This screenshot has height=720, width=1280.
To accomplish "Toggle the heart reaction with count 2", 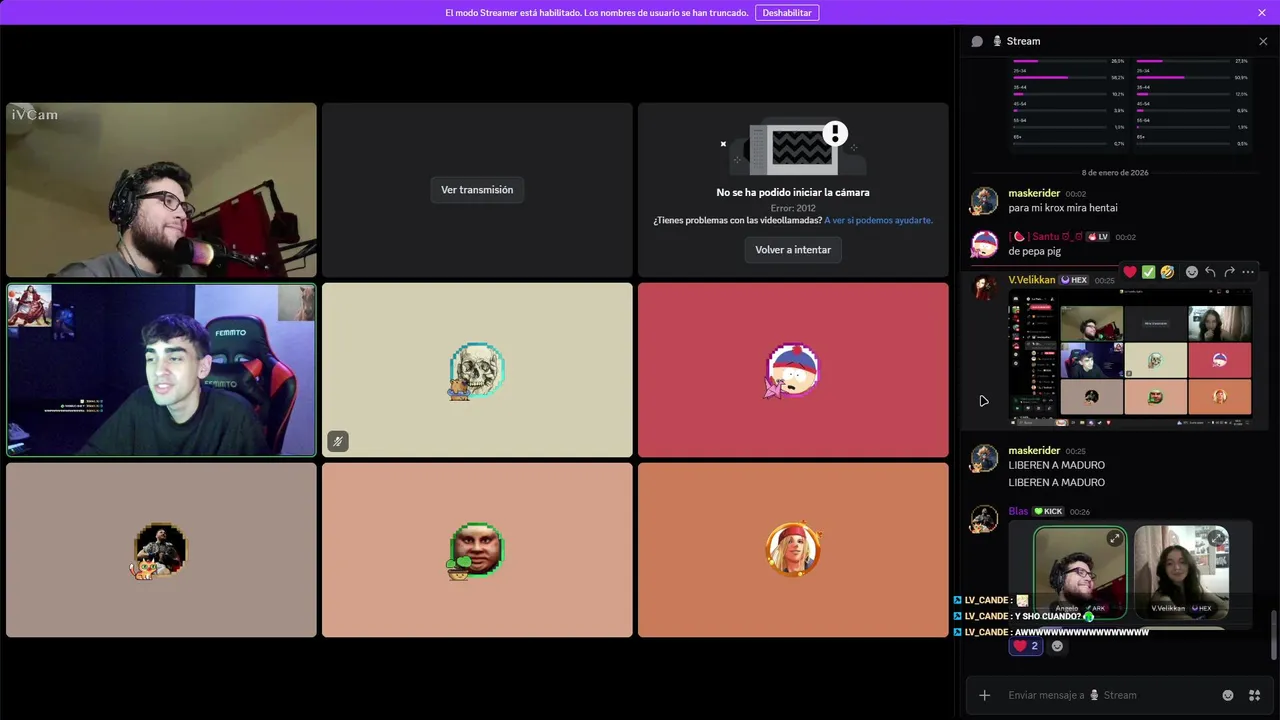I will coord(1026,646).
